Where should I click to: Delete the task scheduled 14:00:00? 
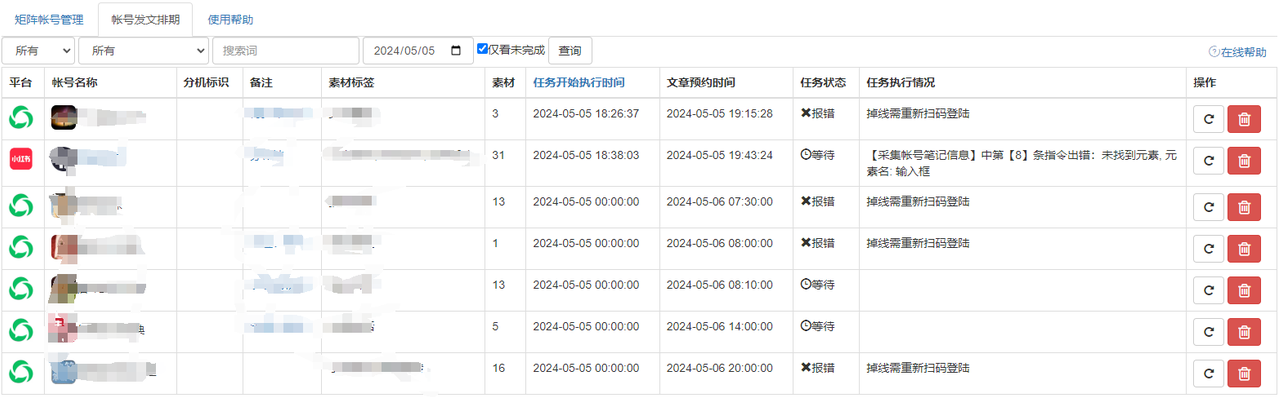click(1244, 332)
